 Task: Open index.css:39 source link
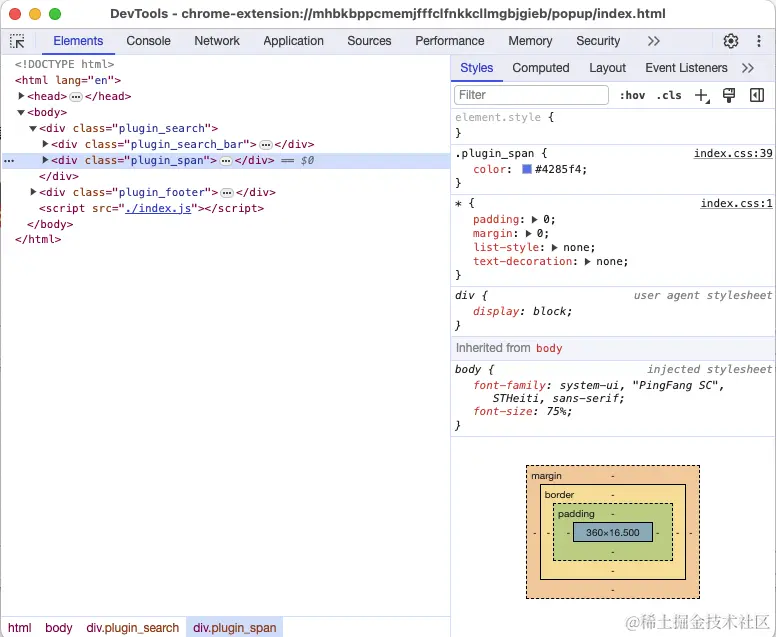point(733,153)
